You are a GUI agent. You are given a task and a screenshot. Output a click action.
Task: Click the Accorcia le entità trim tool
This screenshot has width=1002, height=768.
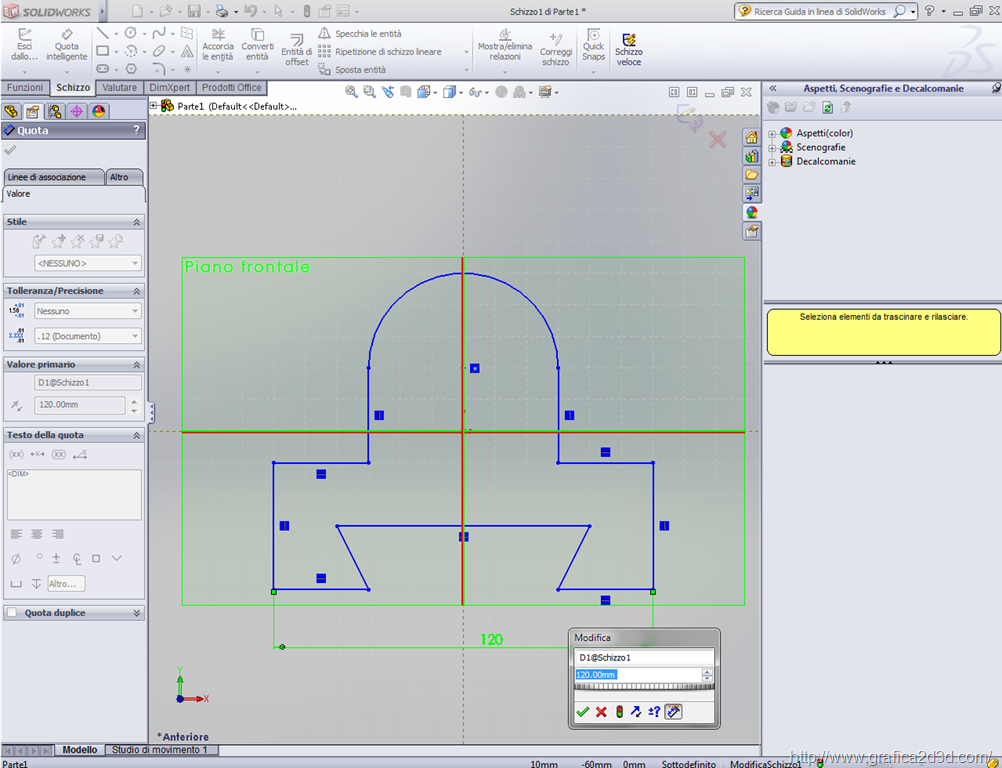pyautogui.click(x=218, y=45)
